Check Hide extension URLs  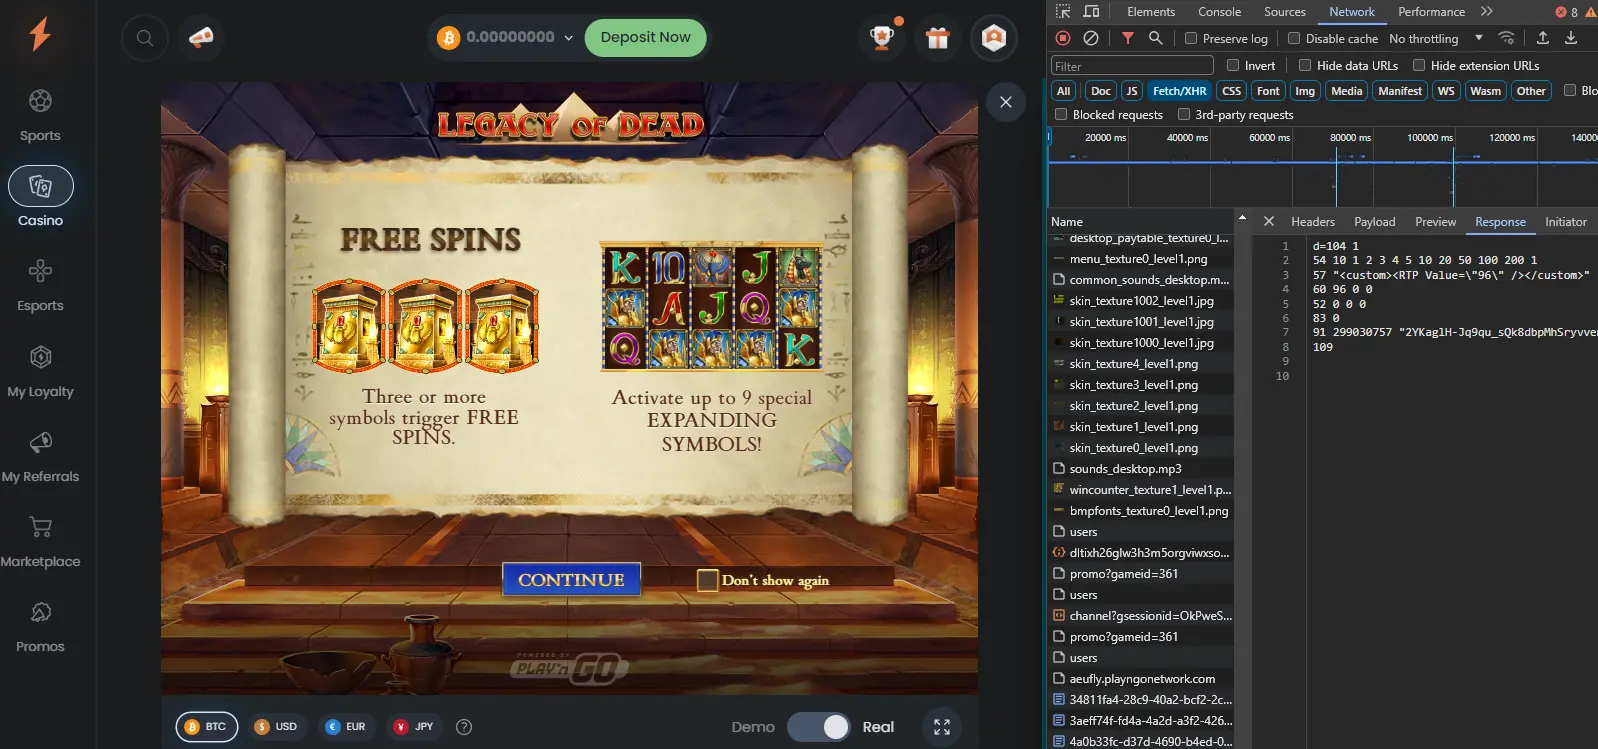tap(1419, 65)
